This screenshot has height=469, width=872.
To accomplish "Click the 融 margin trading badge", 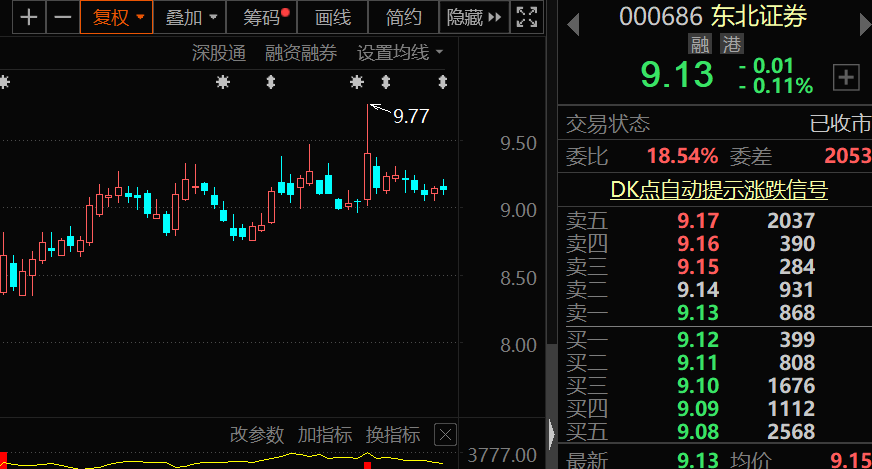I will [701, 44].
